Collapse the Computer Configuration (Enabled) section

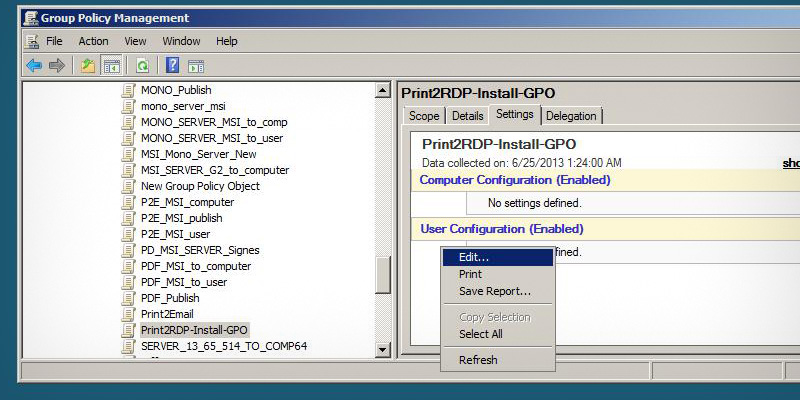[x=514, y=180]
